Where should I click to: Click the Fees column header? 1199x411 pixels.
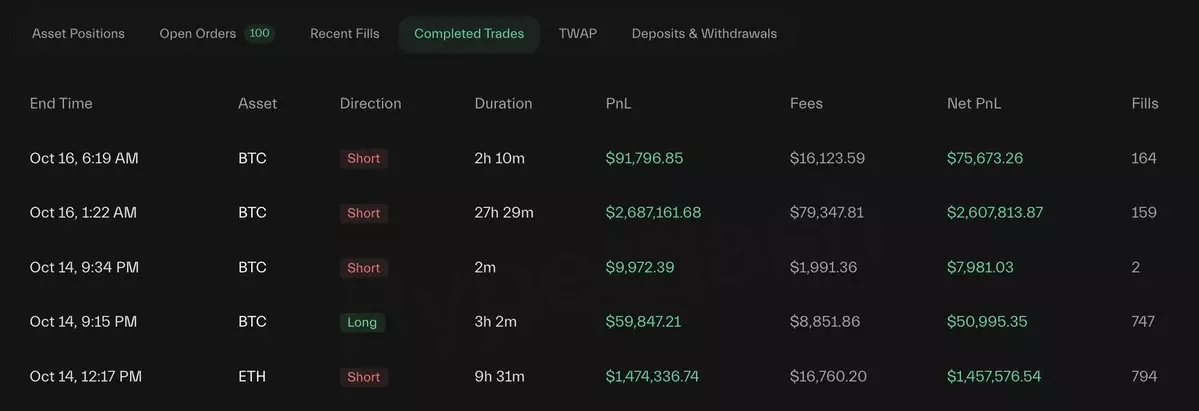coord(806,104)
